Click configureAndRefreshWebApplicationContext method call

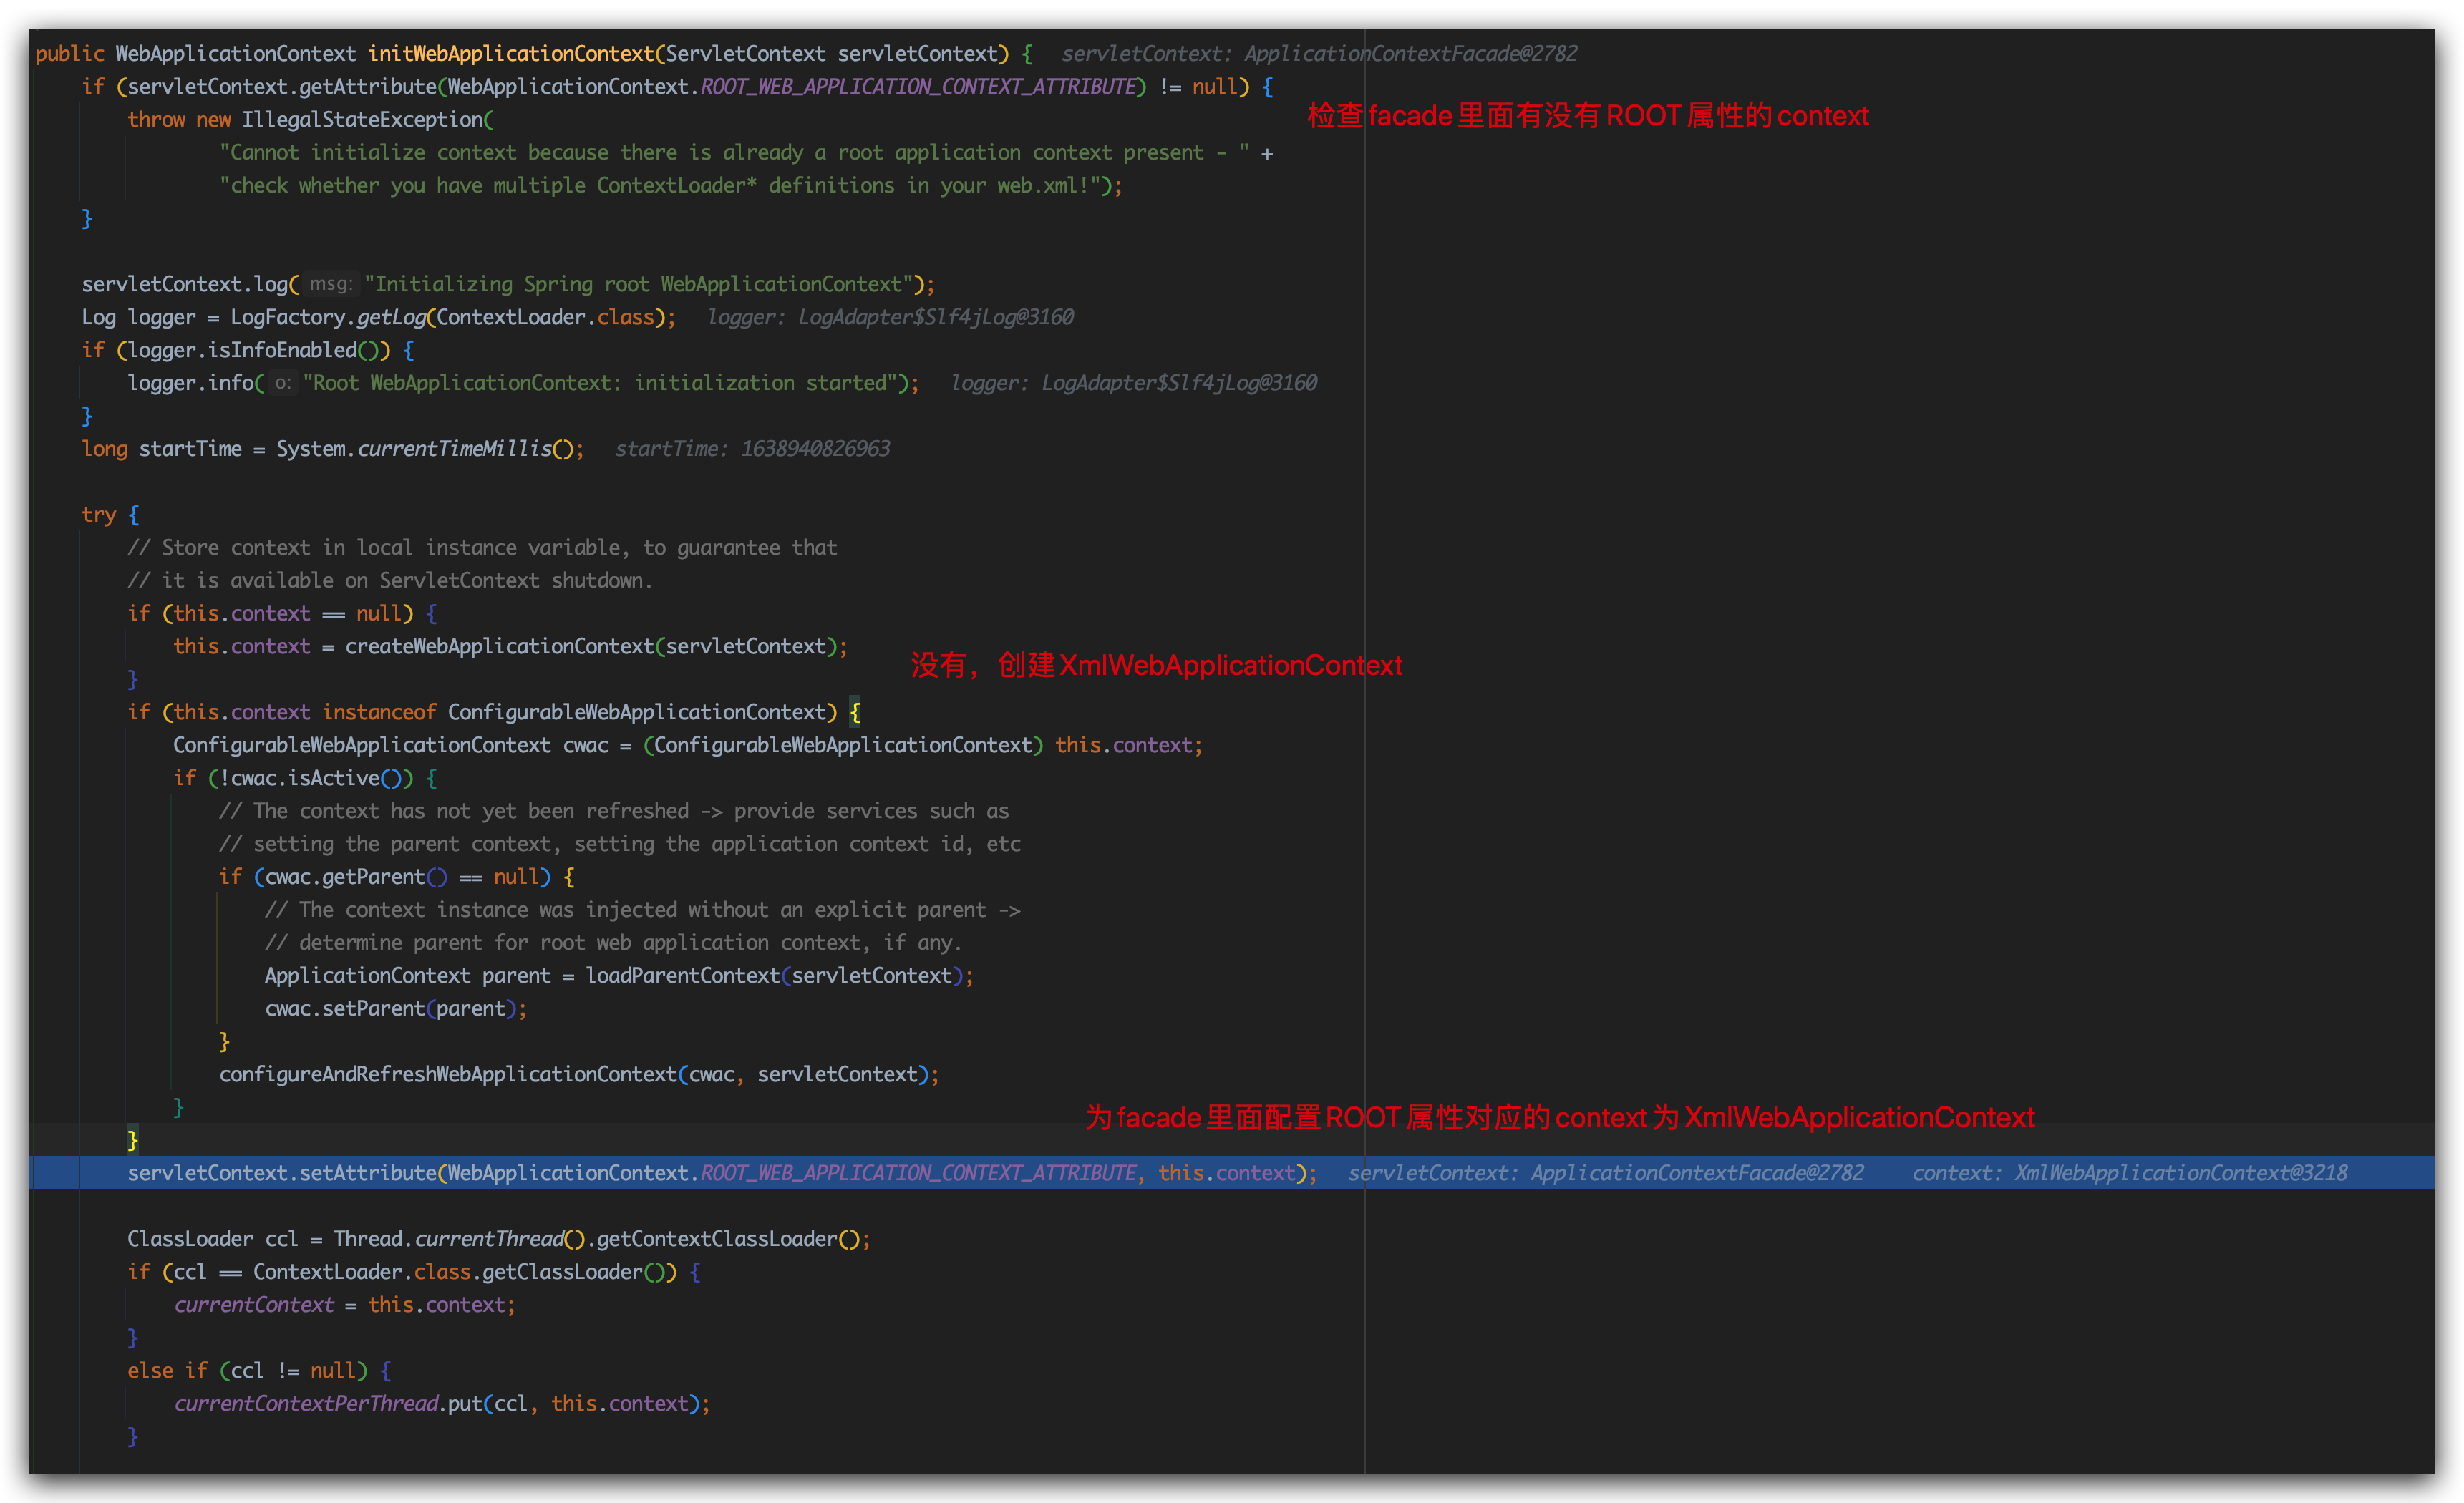pos(448,1075)
